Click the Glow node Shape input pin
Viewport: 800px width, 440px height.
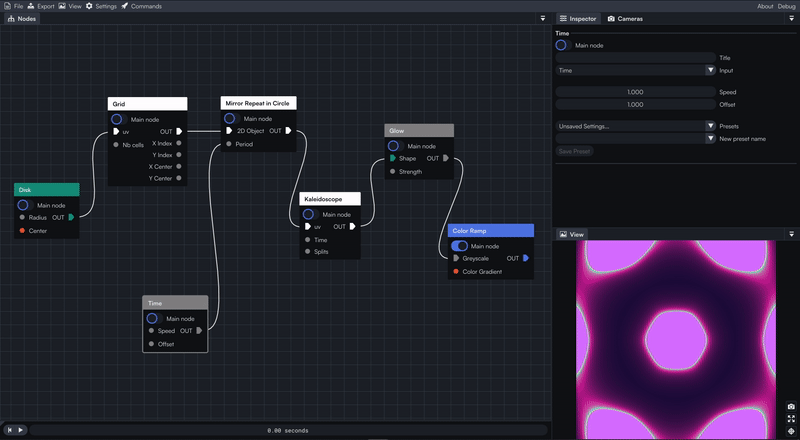pyautogui.click(x=392, y=158)
